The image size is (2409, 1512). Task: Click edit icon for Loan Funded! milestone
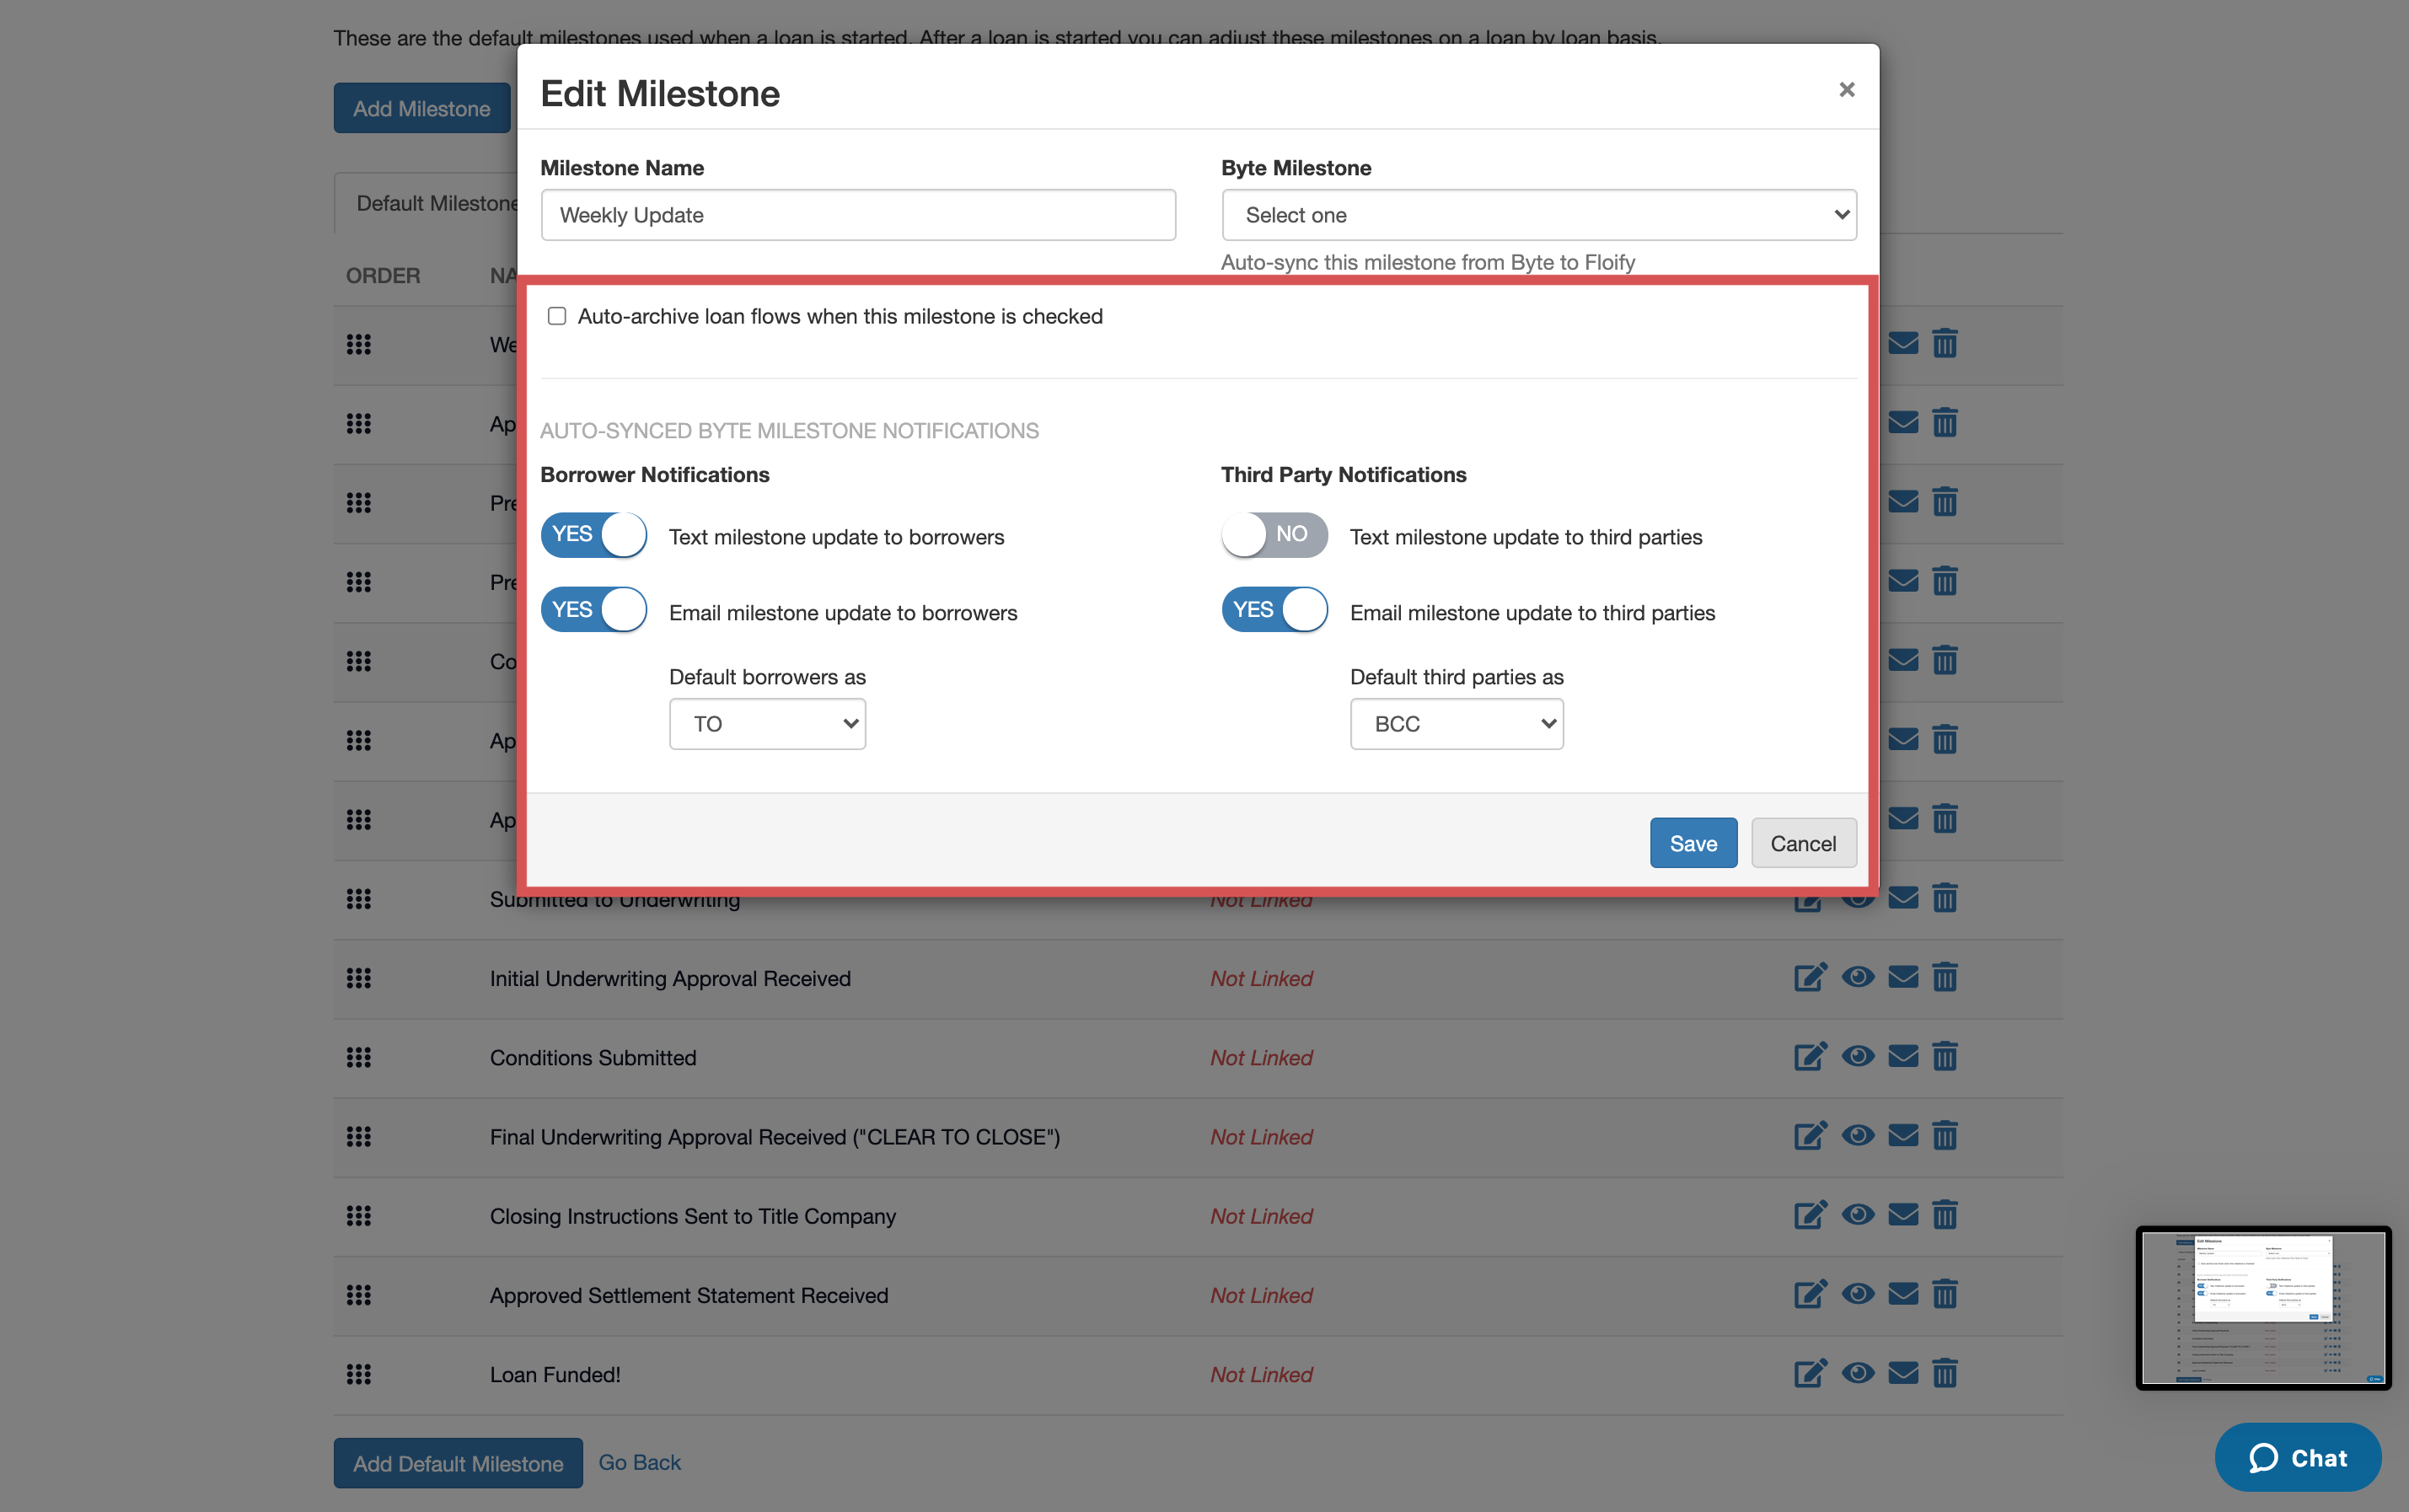pyautogui.click(x=1809, y=1373)
